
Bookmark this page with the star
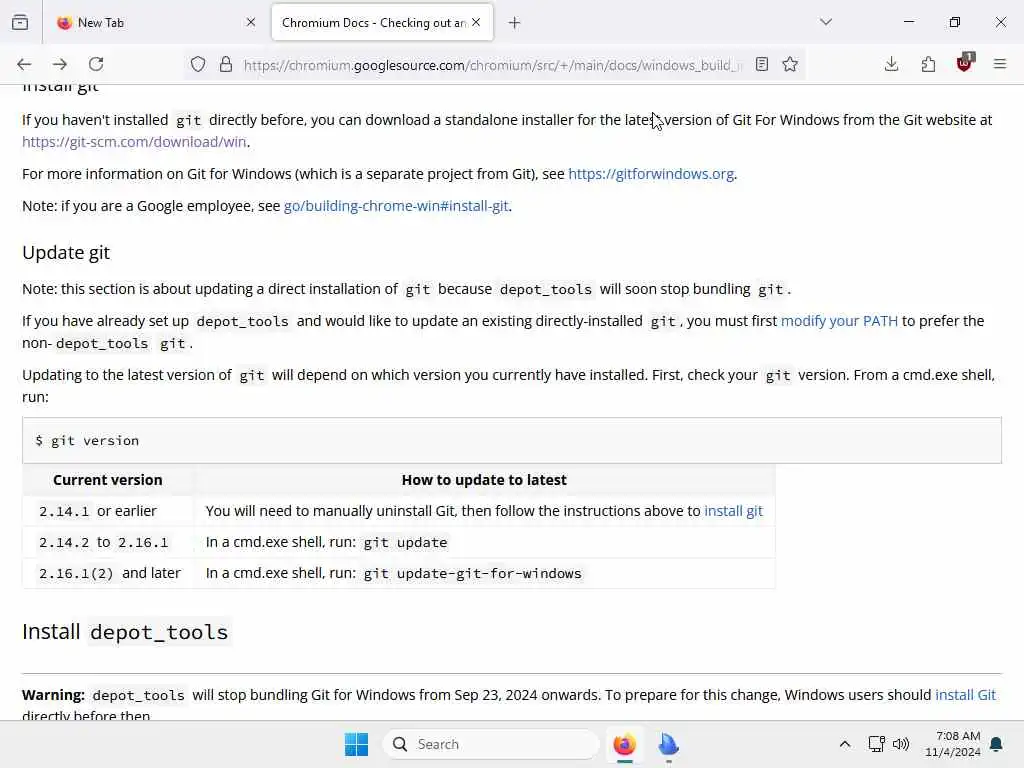point(790,64)
